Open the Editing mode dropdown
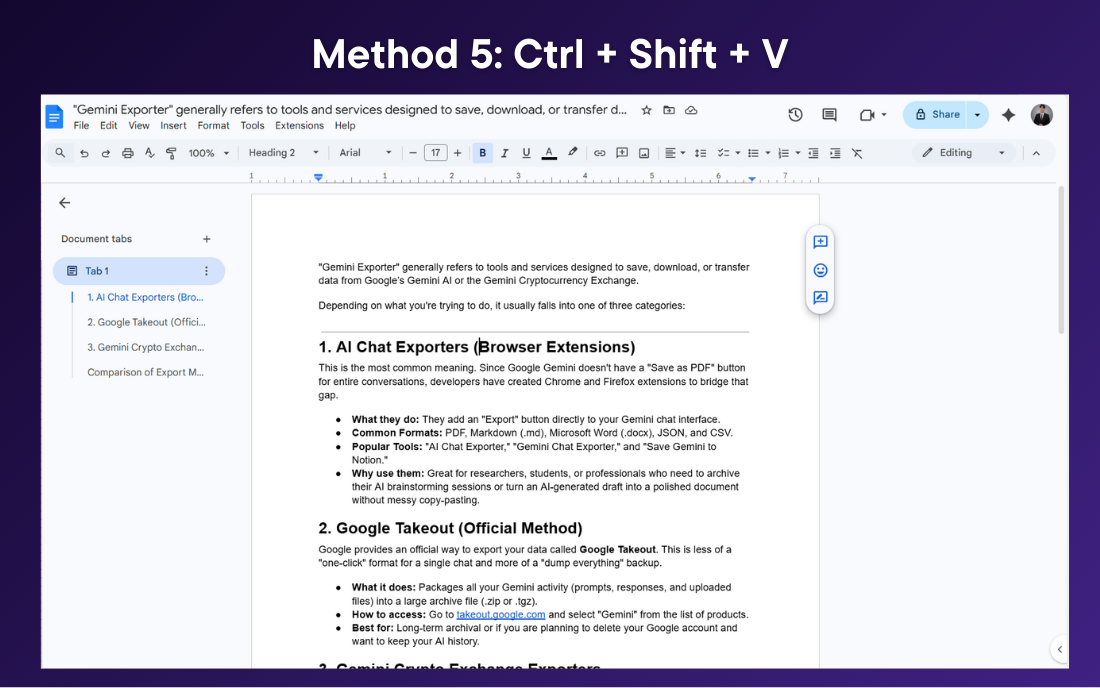This screenshot has width=1100, height=688. click(x=964, y=153)
